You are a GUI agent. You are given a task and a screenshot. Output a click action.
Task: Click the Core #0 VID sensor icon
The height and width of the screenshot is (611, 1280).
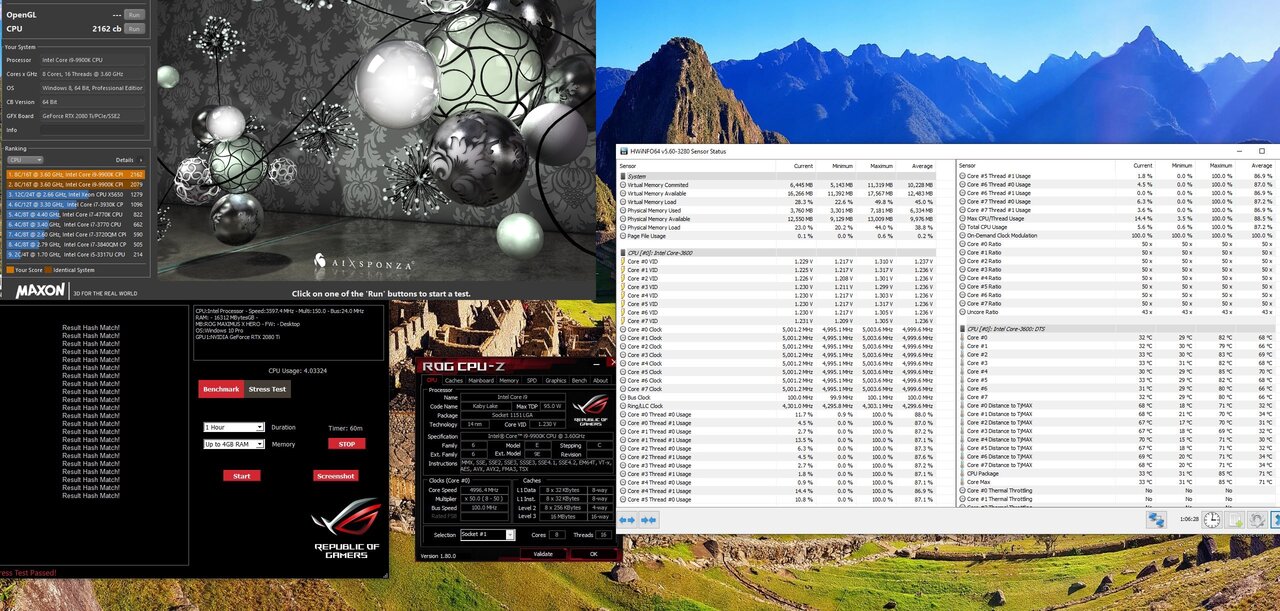coord(623,261)
